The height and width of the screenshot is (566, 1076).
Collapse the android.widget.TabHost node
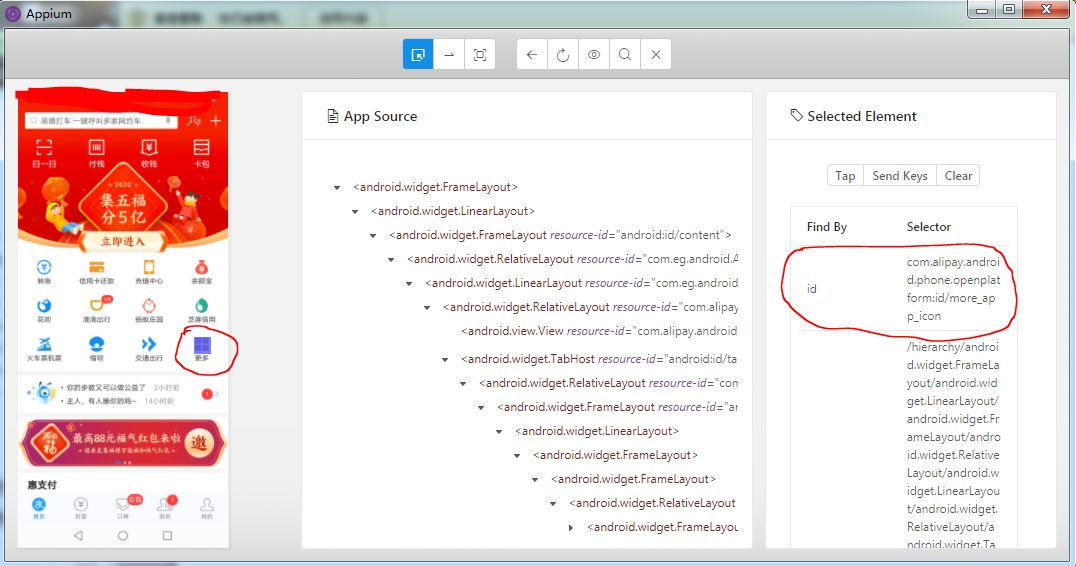click(445, 359)
